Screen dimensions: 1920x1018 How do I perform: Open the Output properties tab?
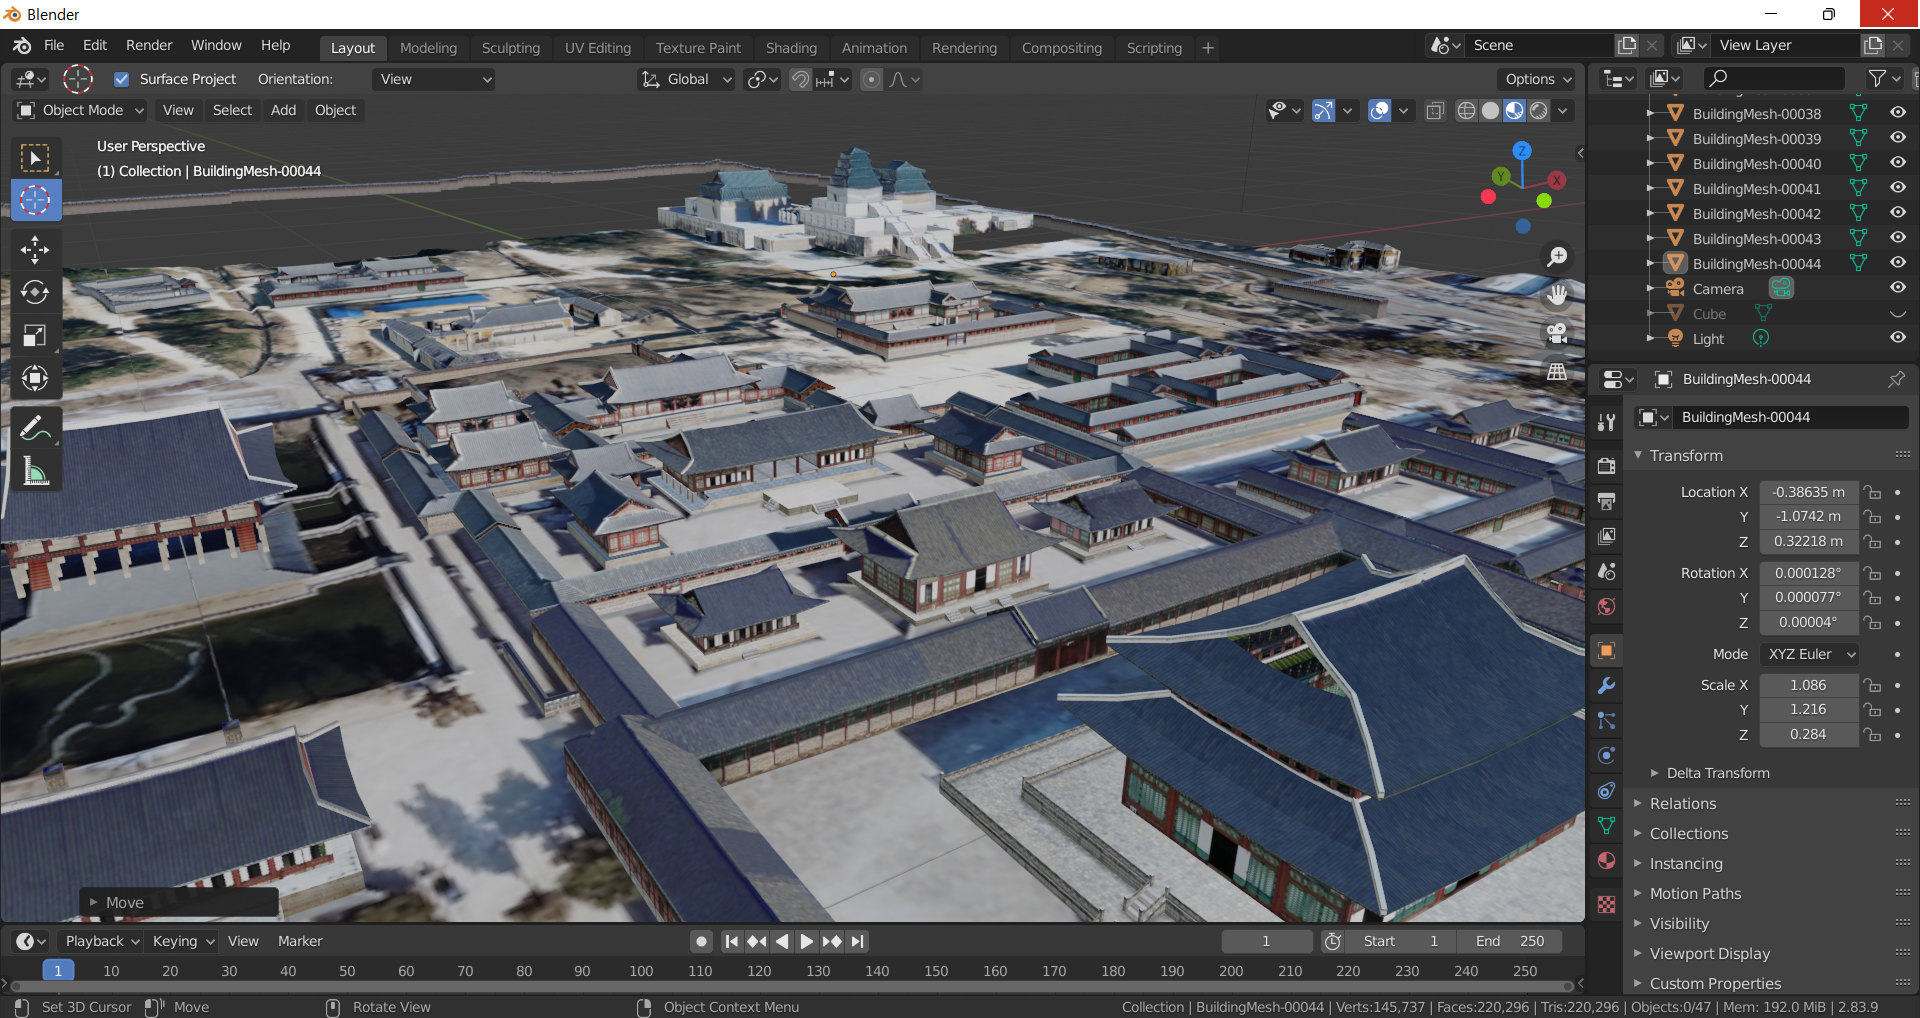point(1606,501)
